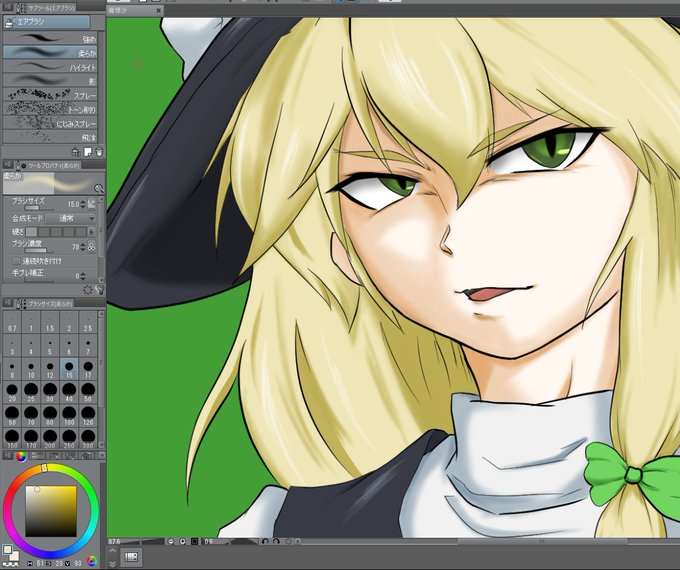Click the lock sub tool icon
The width and height of the screenshot is (680, 570).
[75, 151]
